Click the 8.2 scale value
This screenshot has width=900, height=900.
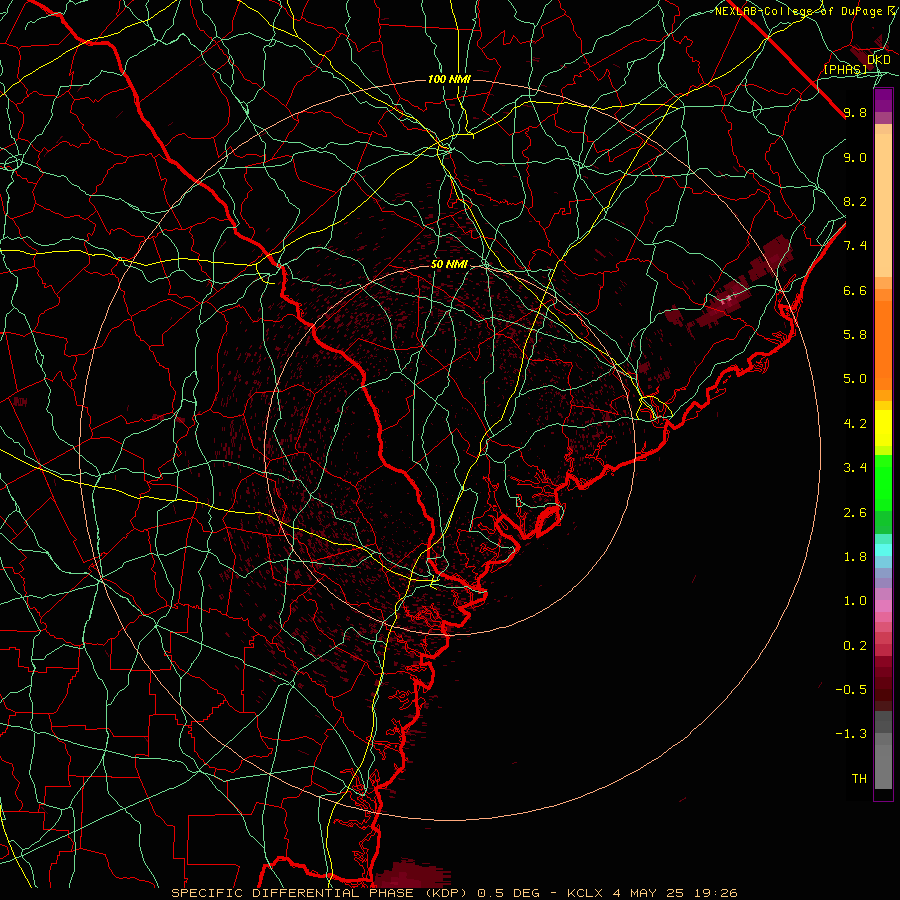[x=855, y=201]
